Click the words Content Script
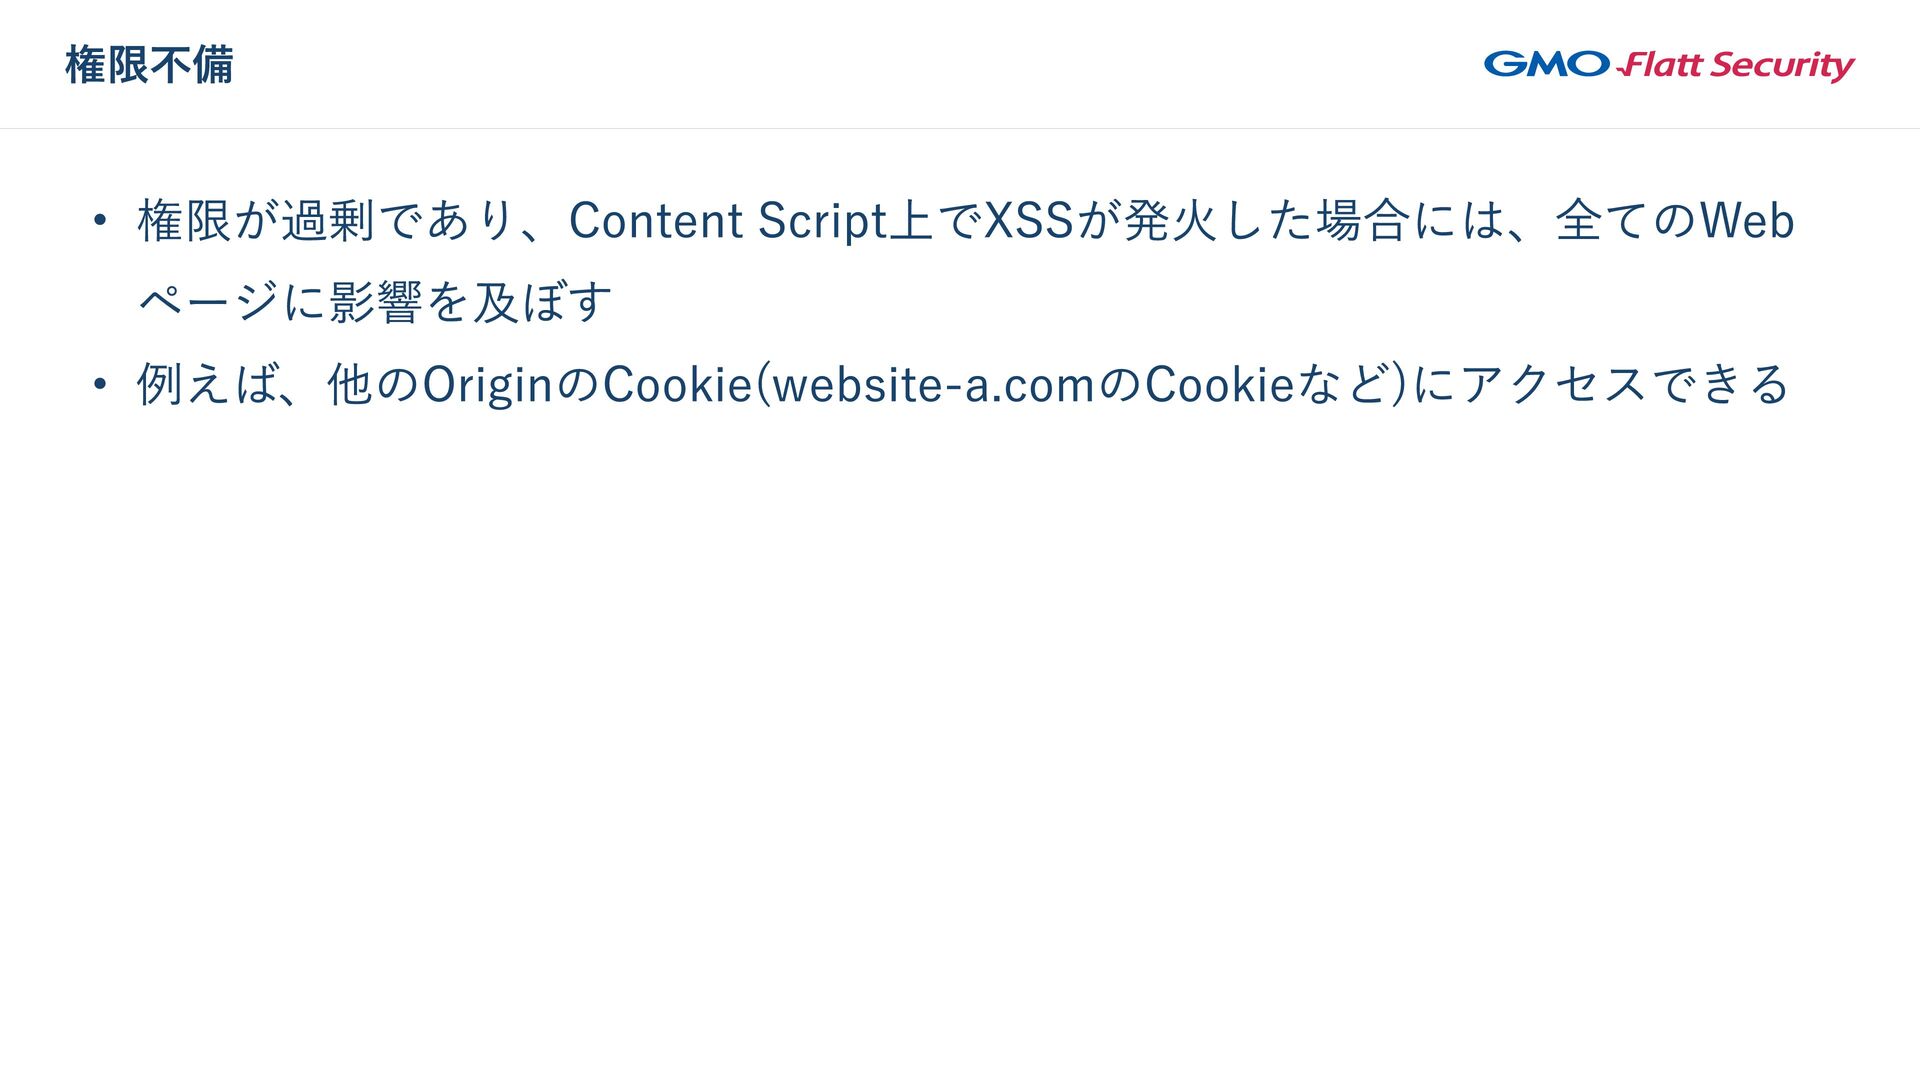 727,221
